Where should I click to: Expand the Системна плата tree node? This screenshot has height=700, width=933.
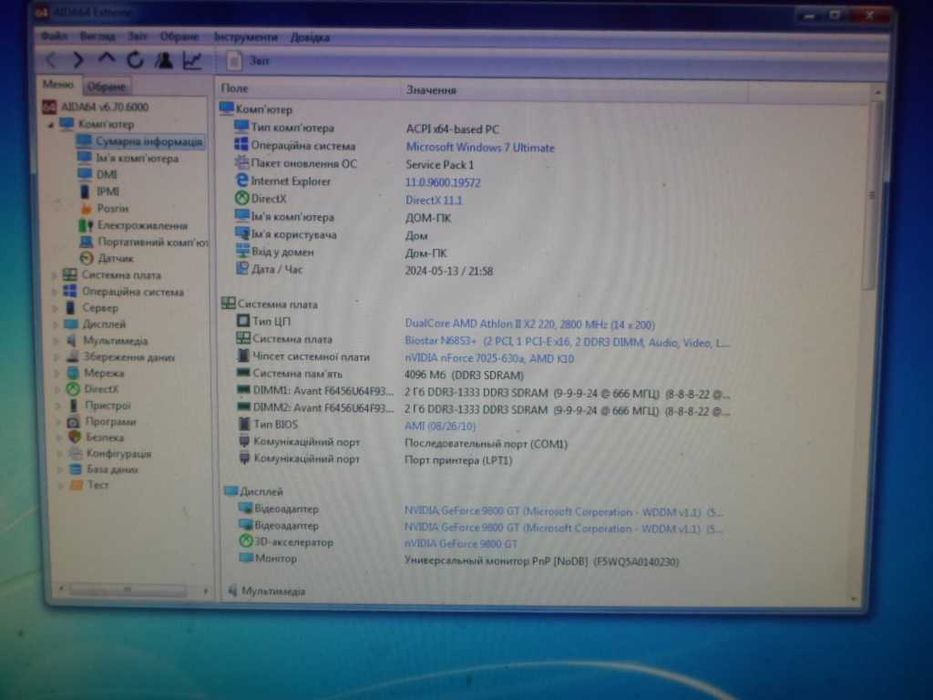[54, 275]
